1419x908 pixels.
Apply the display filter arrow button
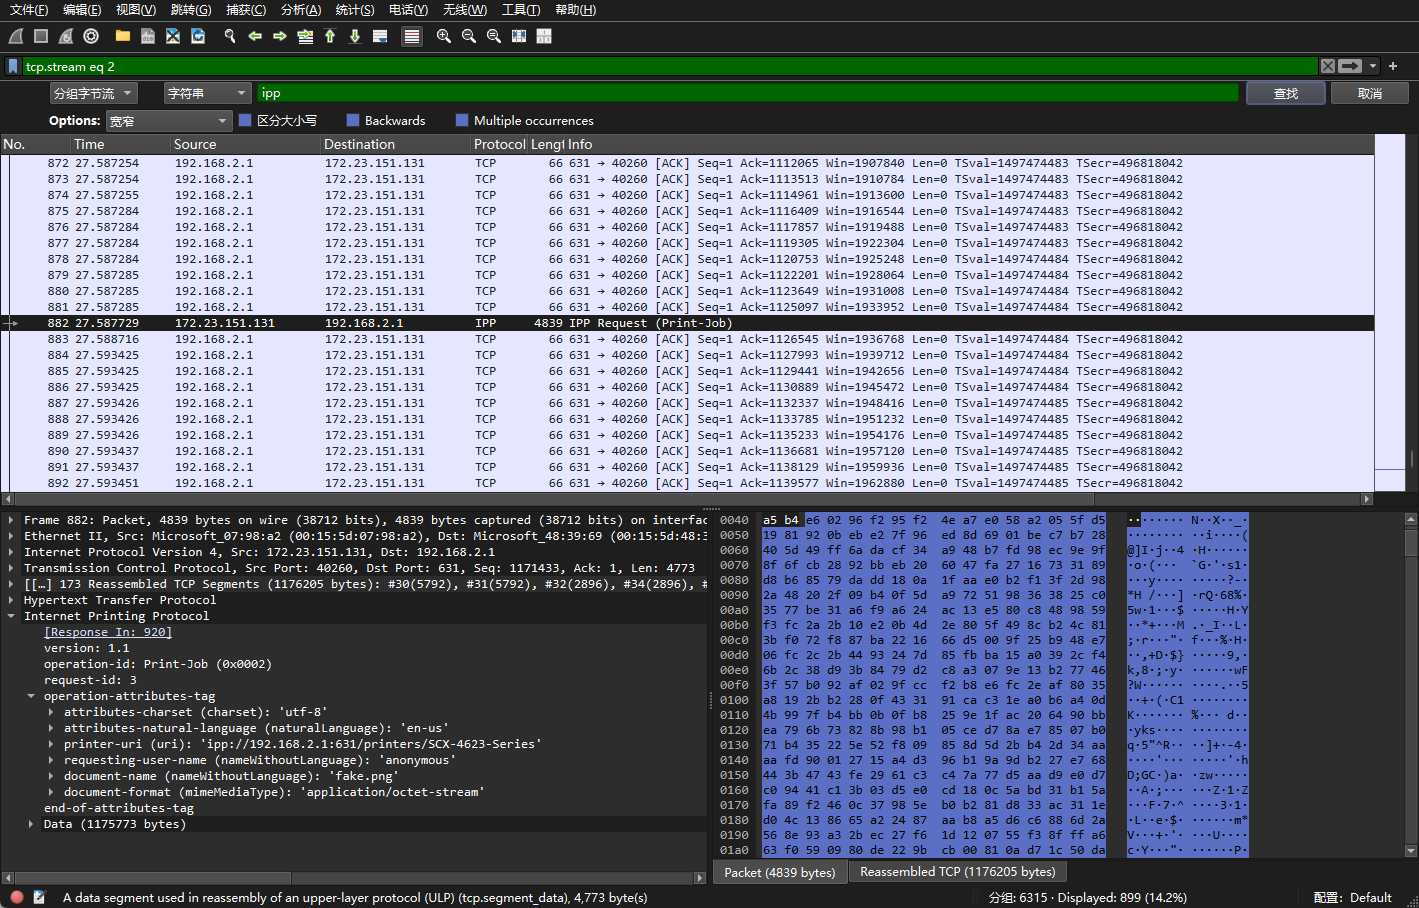coord(1351,66)
